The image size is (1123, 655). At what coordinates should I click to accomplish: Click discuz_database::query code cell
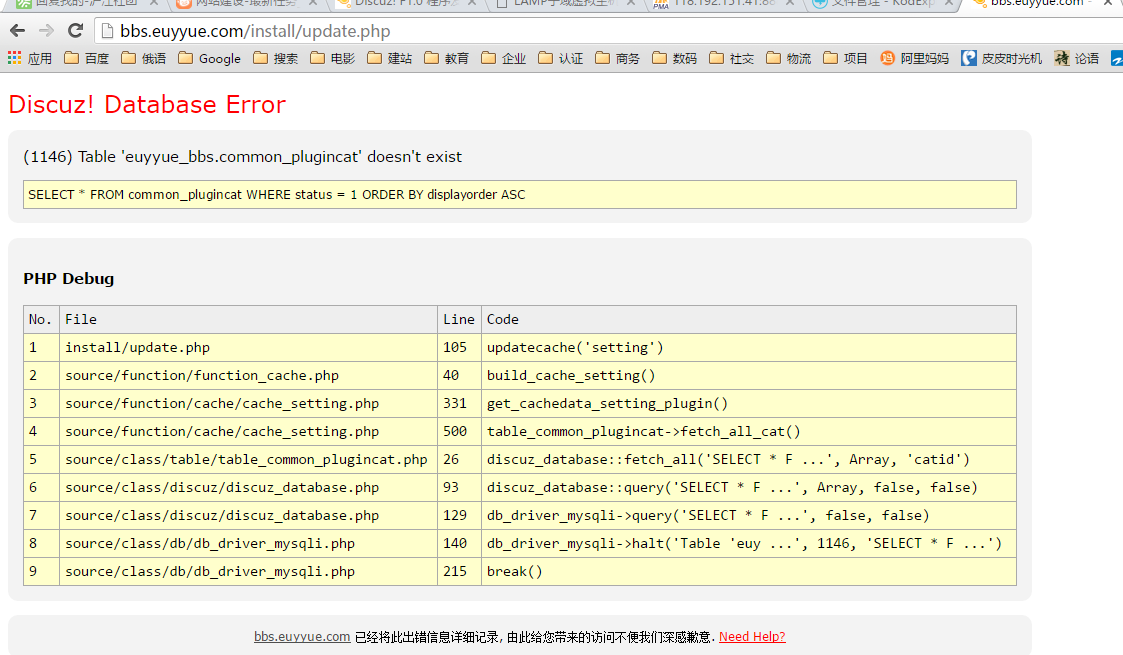748,487
